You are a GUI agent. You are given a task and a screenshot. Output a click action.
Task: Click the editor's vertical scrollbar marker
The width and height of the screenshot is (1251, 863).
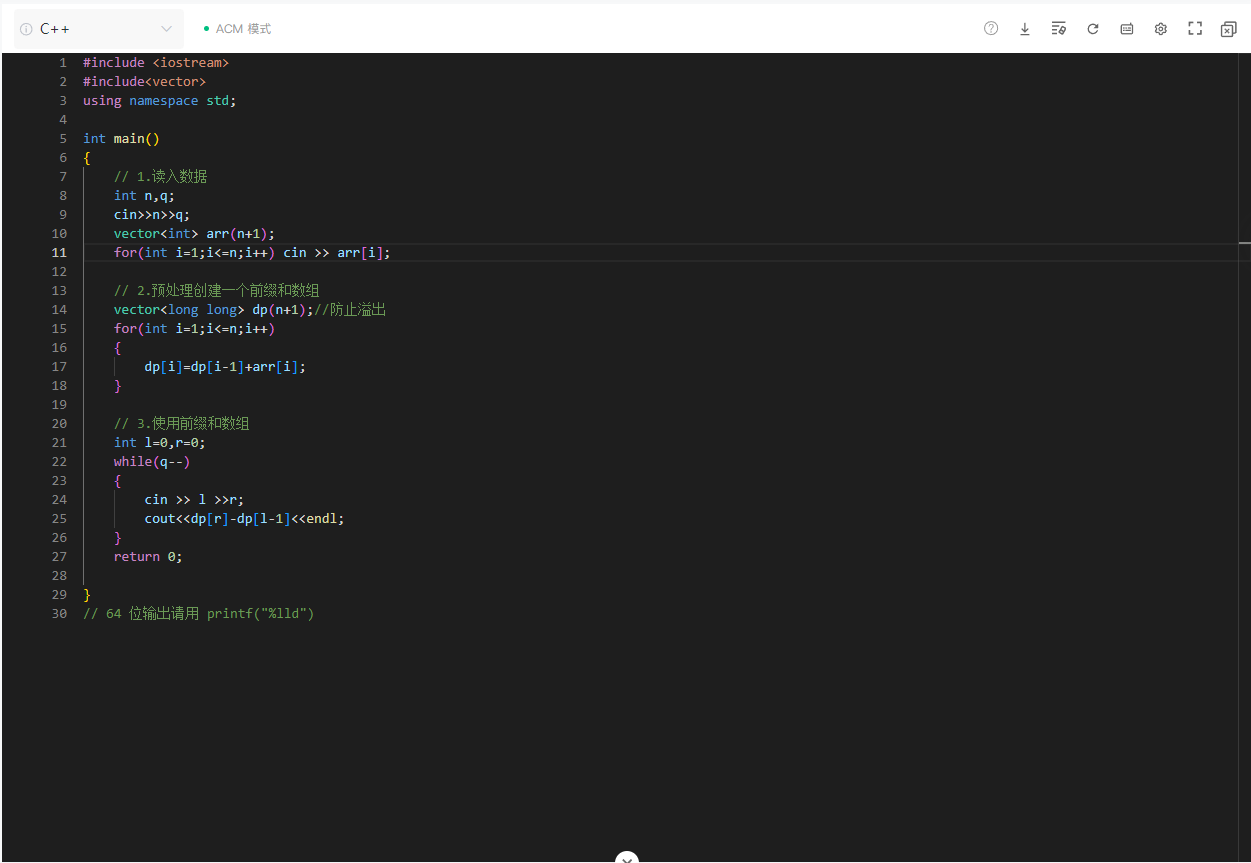tap(1245, 243)
